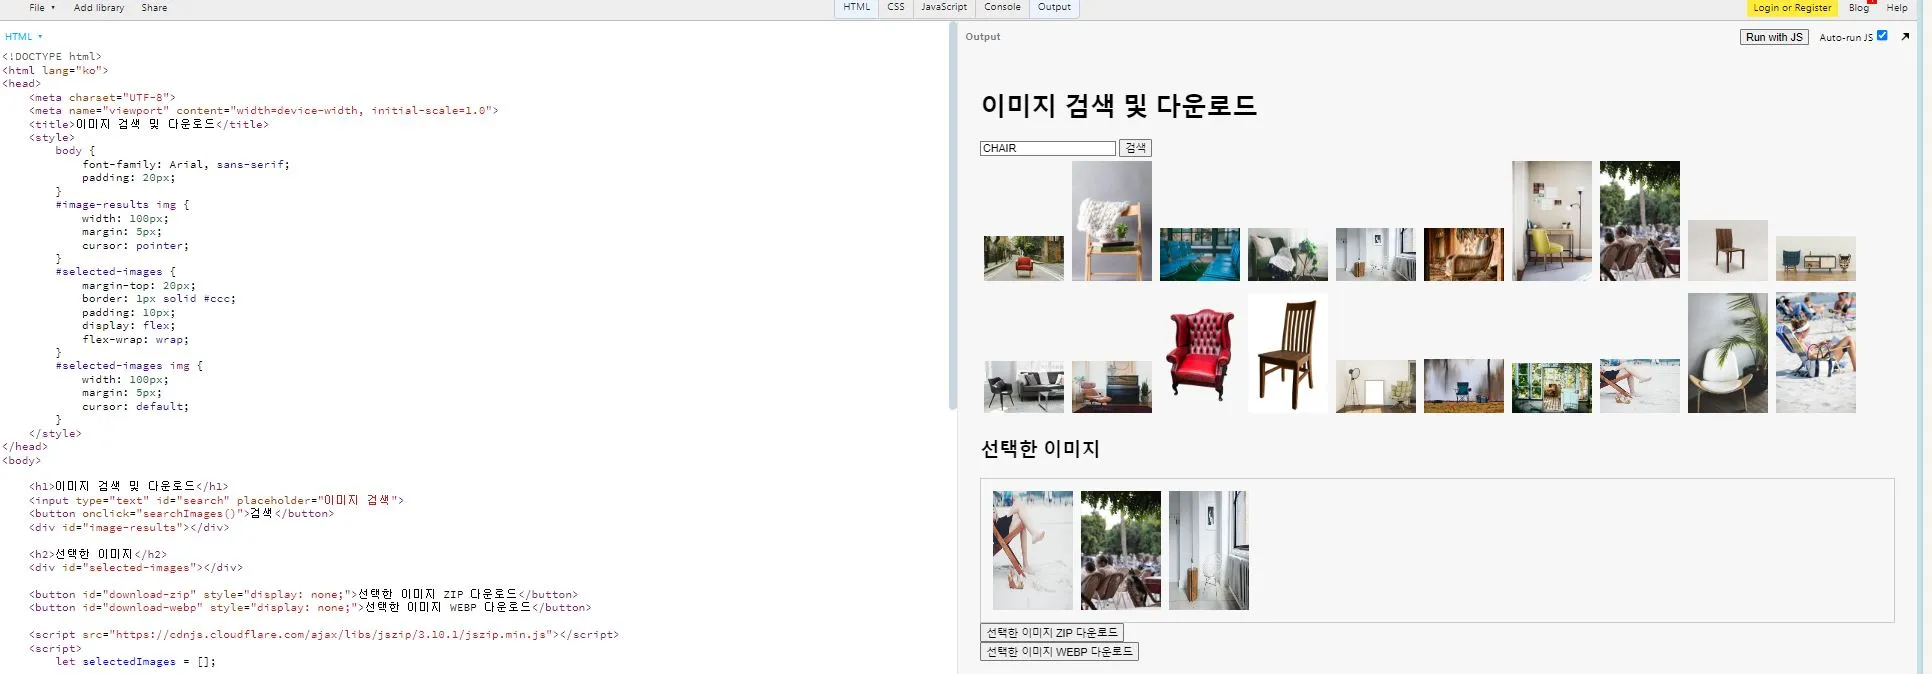Screen dimensions: 1932x674
Task: Click the Share menu item
Action: pyautogui.click(x=154, y=8)
